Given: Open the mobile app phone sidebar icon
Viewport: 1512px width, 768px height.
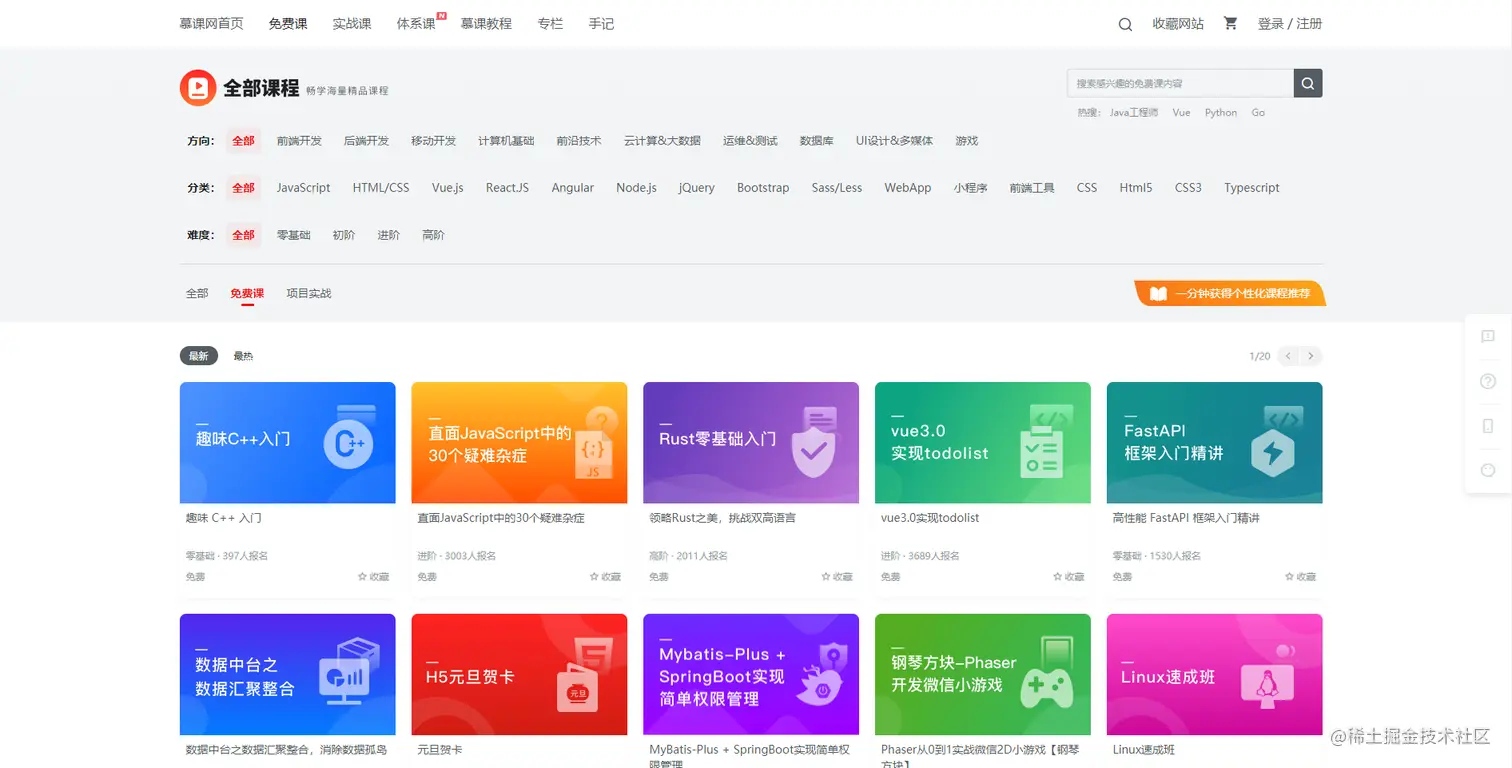Looking at the screenshot, I should [1488, 426].
